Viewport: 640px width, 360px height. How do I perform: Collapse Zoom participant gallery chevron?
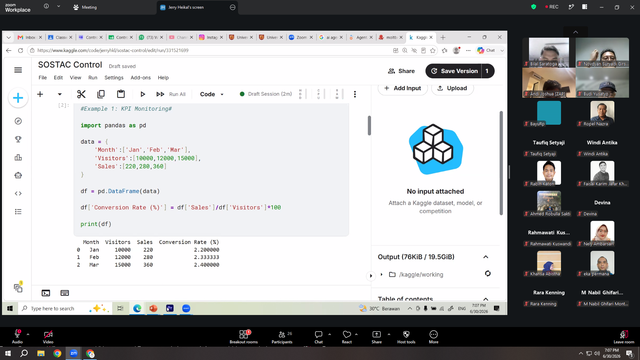pos(576,32)
